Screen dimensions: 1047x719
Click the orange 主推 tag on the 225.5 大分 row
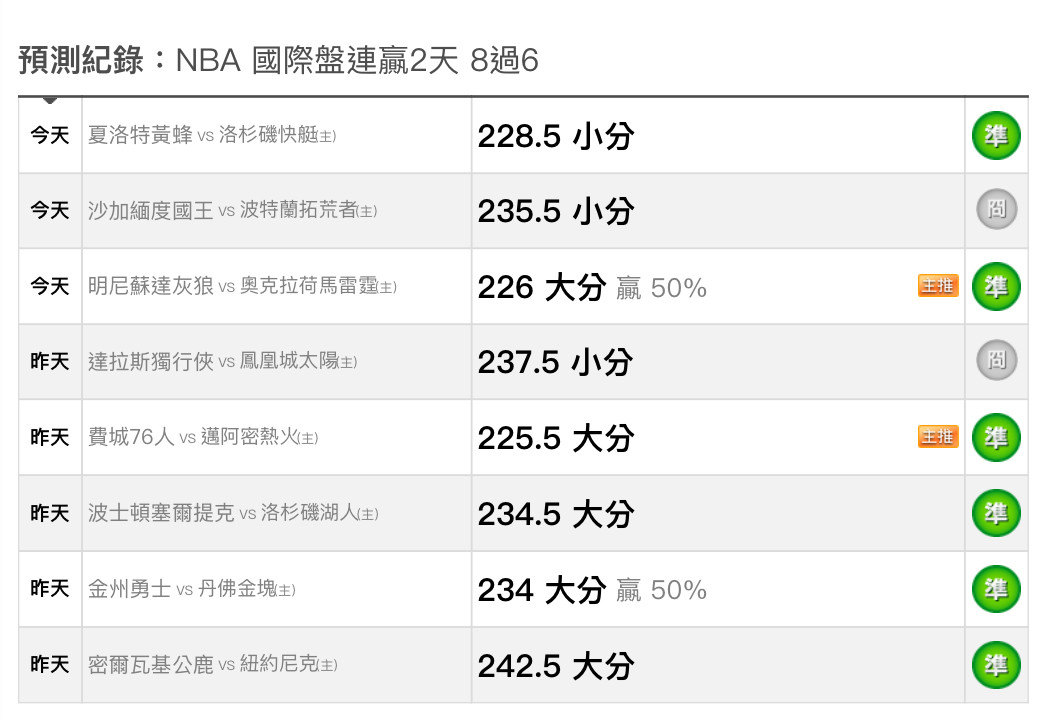tap(938, 437)
